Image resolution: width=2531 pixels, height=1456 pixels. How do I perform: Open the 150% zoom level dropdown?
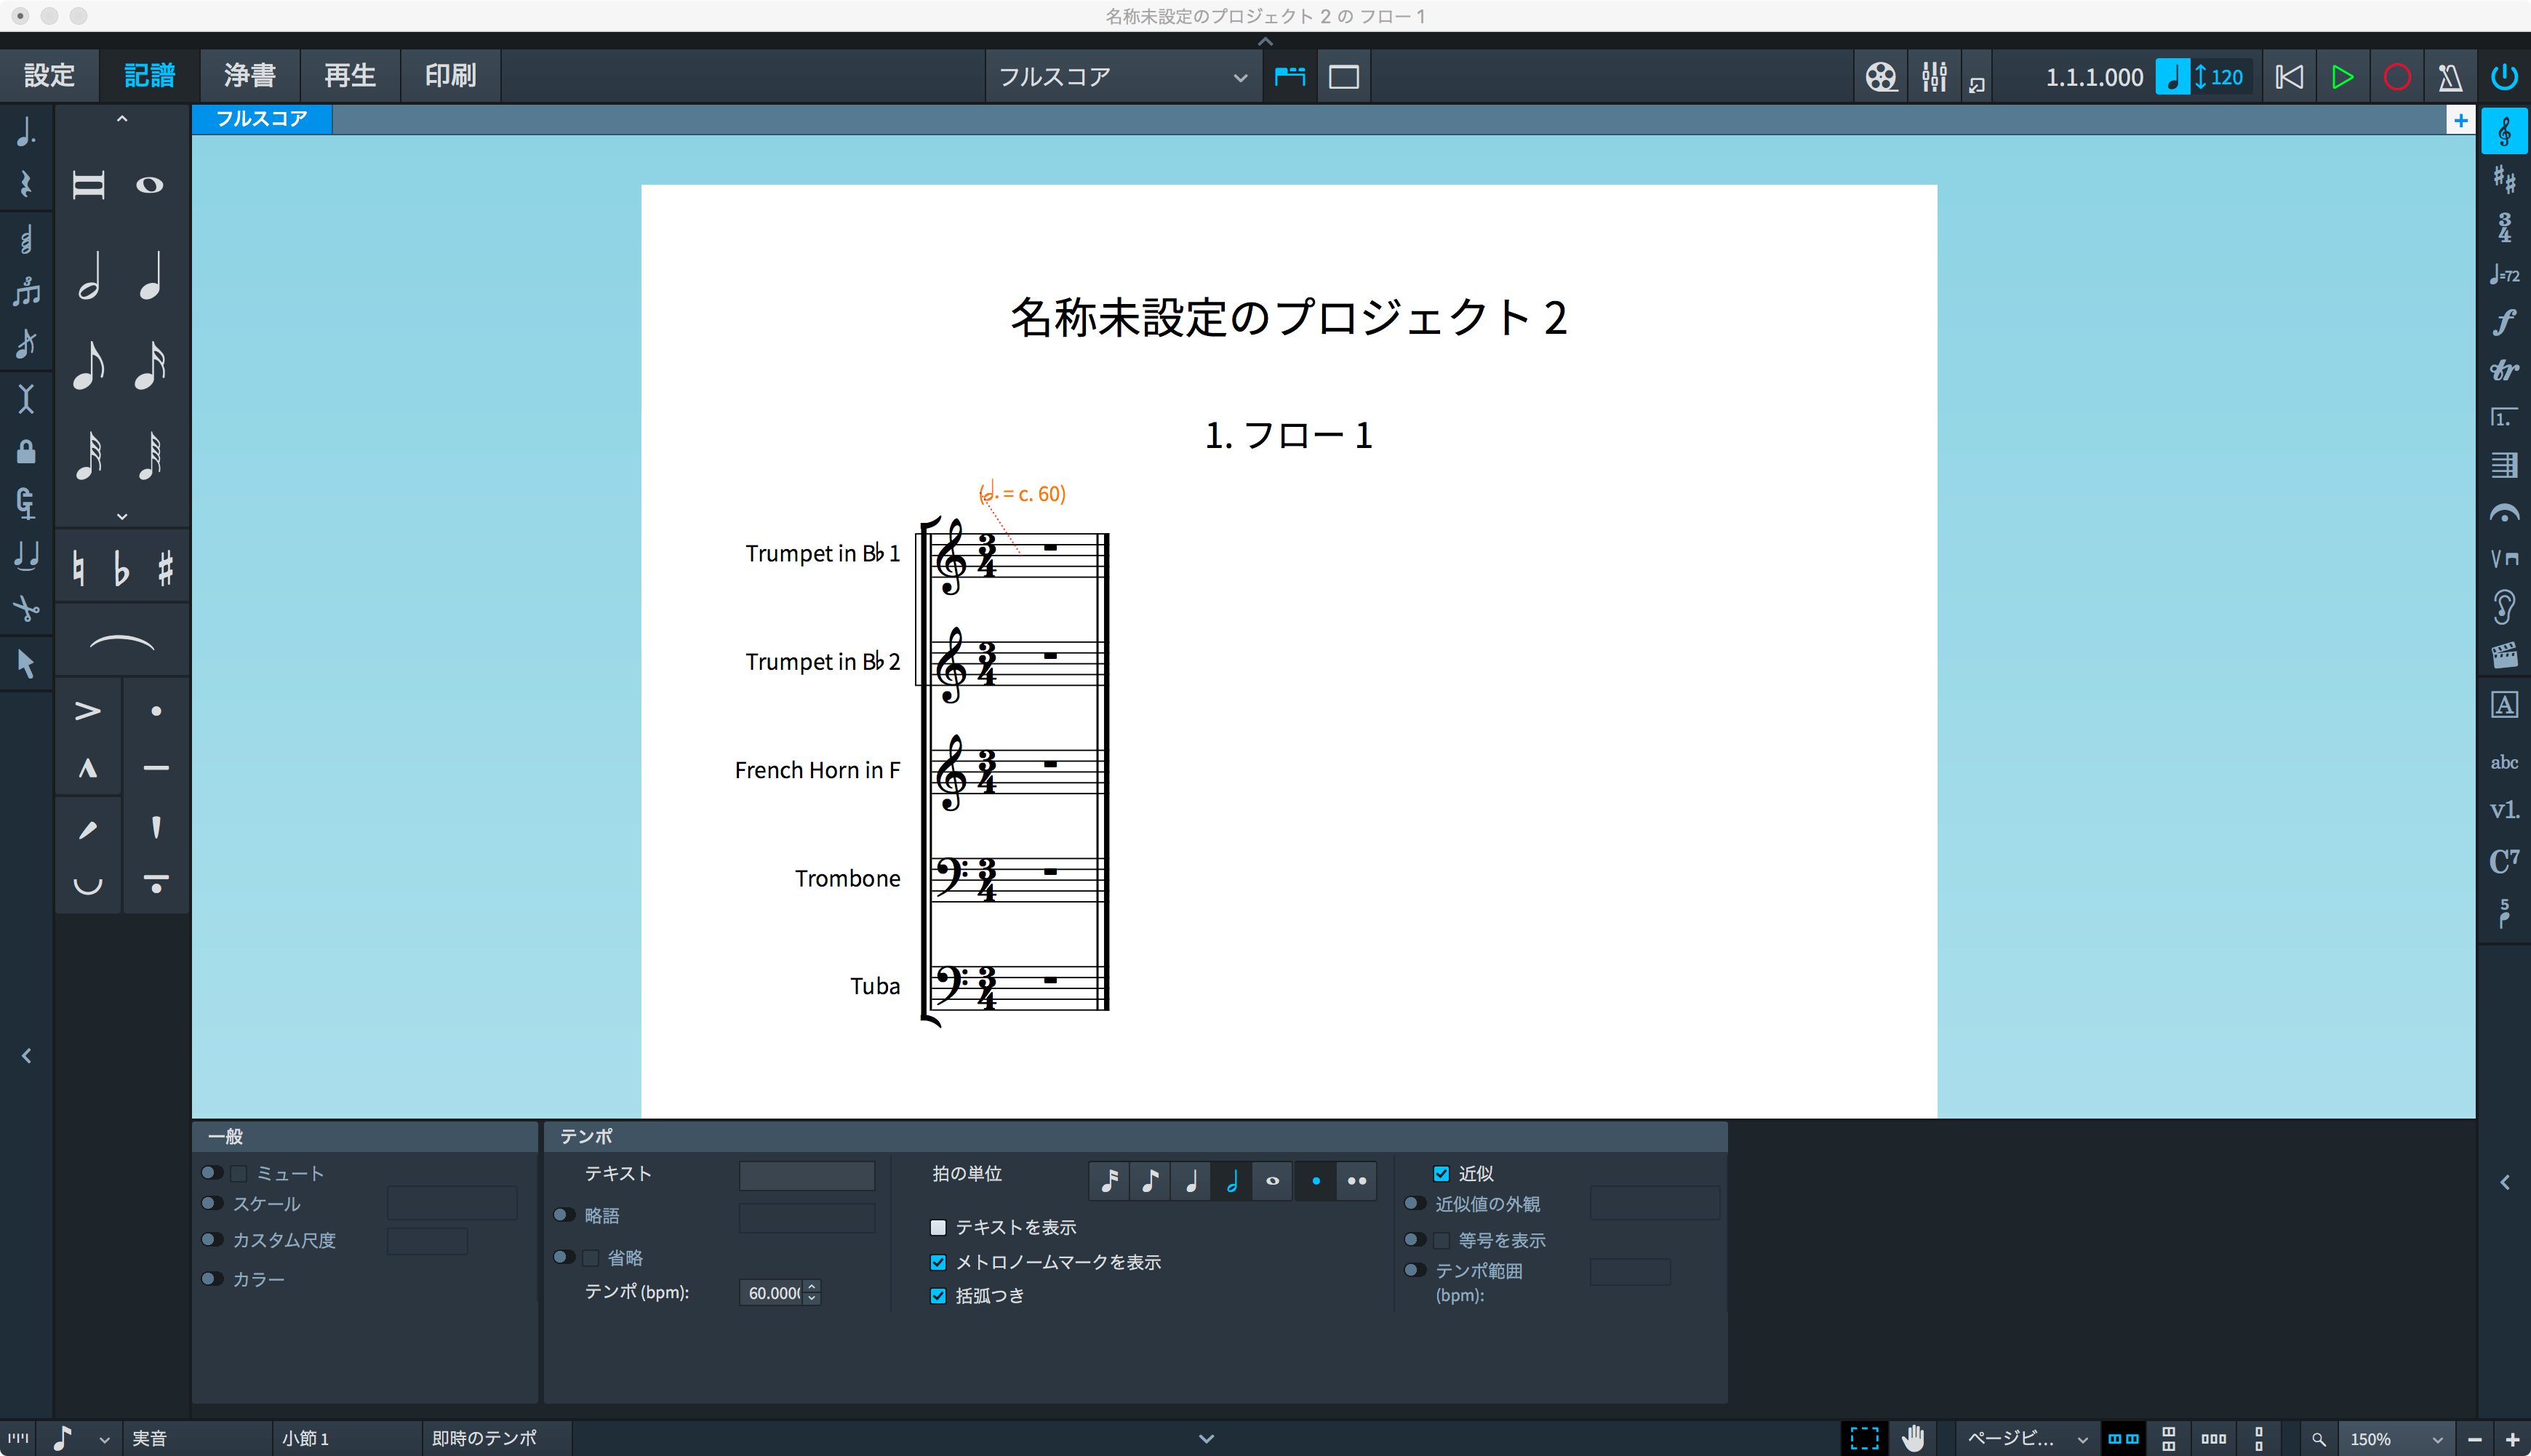coord(2394,1439)
